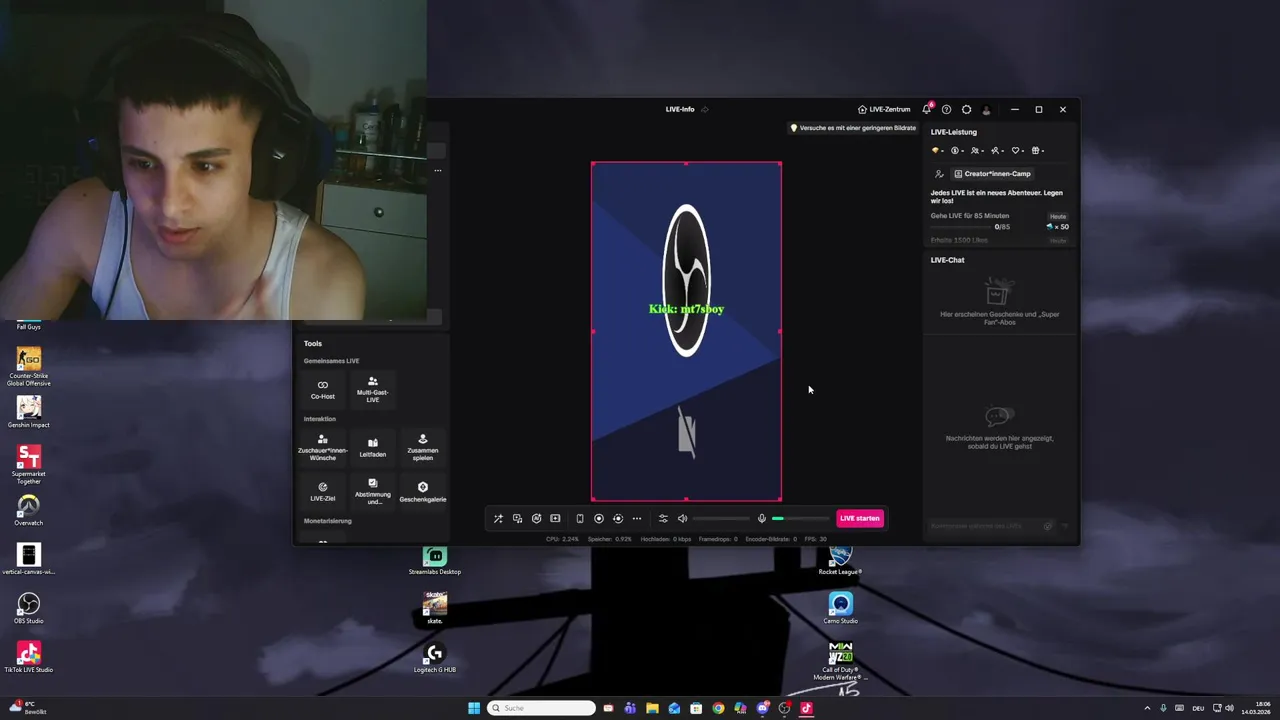Click the AI enhance toolbar icon
Viewport: 1280px width, 720px height.
[536, 518]
